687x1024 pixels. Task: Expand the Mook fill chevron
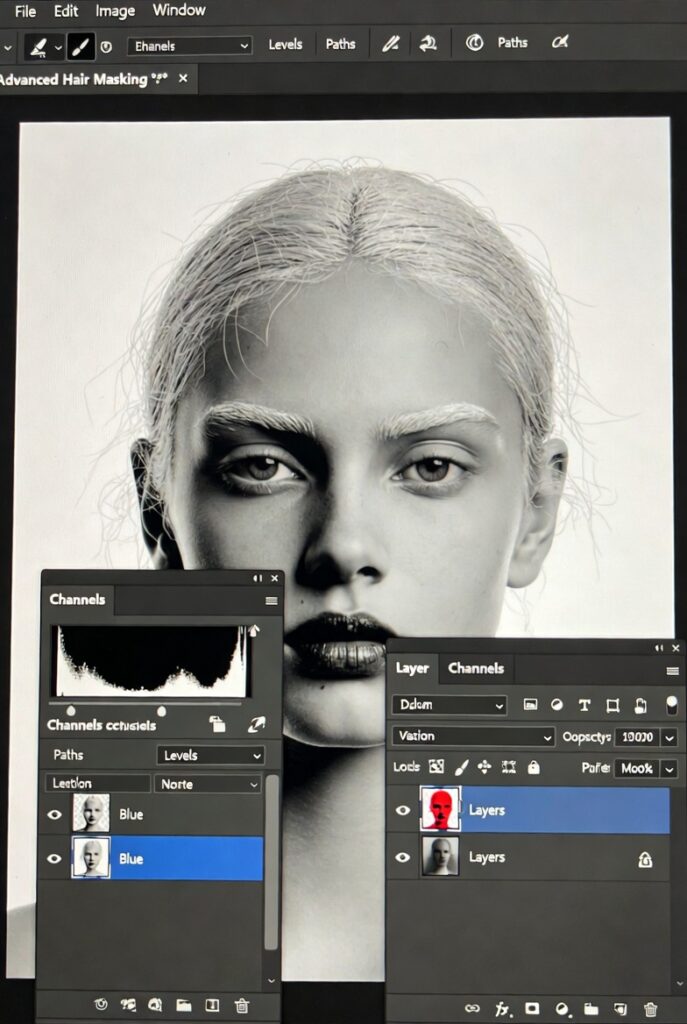[x=669, y=769]
